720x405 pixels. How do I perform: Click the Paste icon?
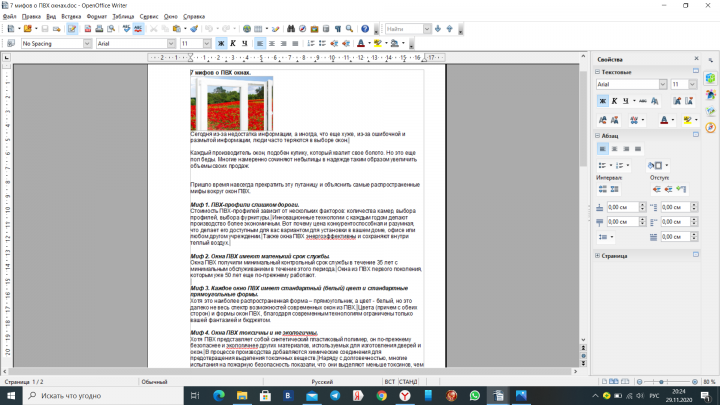click(x=177, y=29)
